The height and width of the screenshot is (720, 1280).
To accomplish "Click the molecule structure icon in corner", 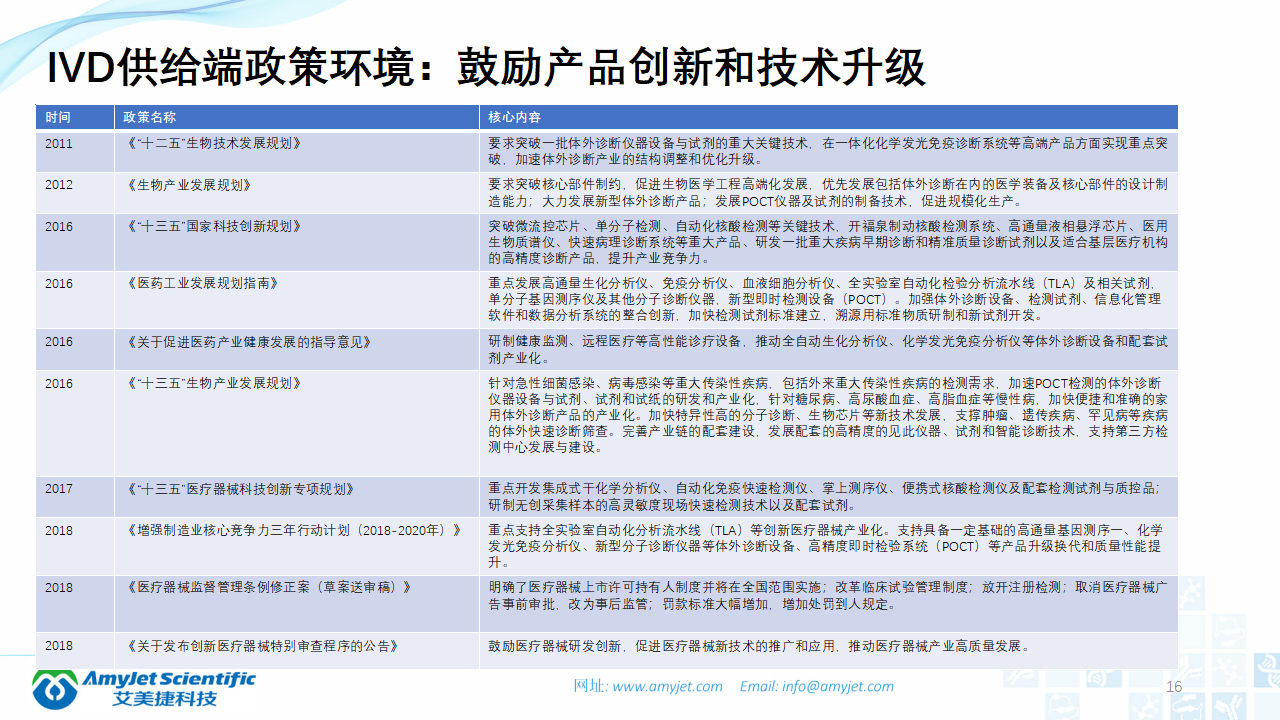I will tap(1192, 592).
